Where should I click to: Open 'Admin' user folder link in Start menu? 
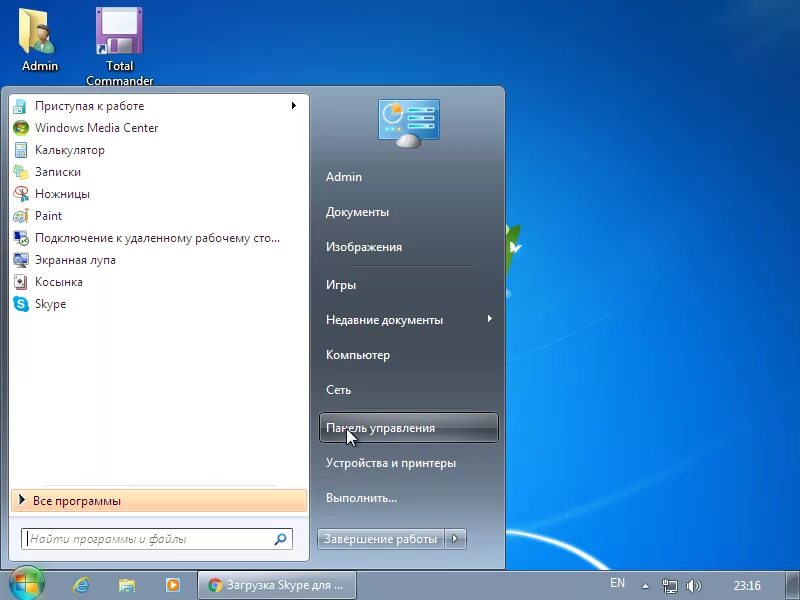pyautogui.click(x=344, y=177)
